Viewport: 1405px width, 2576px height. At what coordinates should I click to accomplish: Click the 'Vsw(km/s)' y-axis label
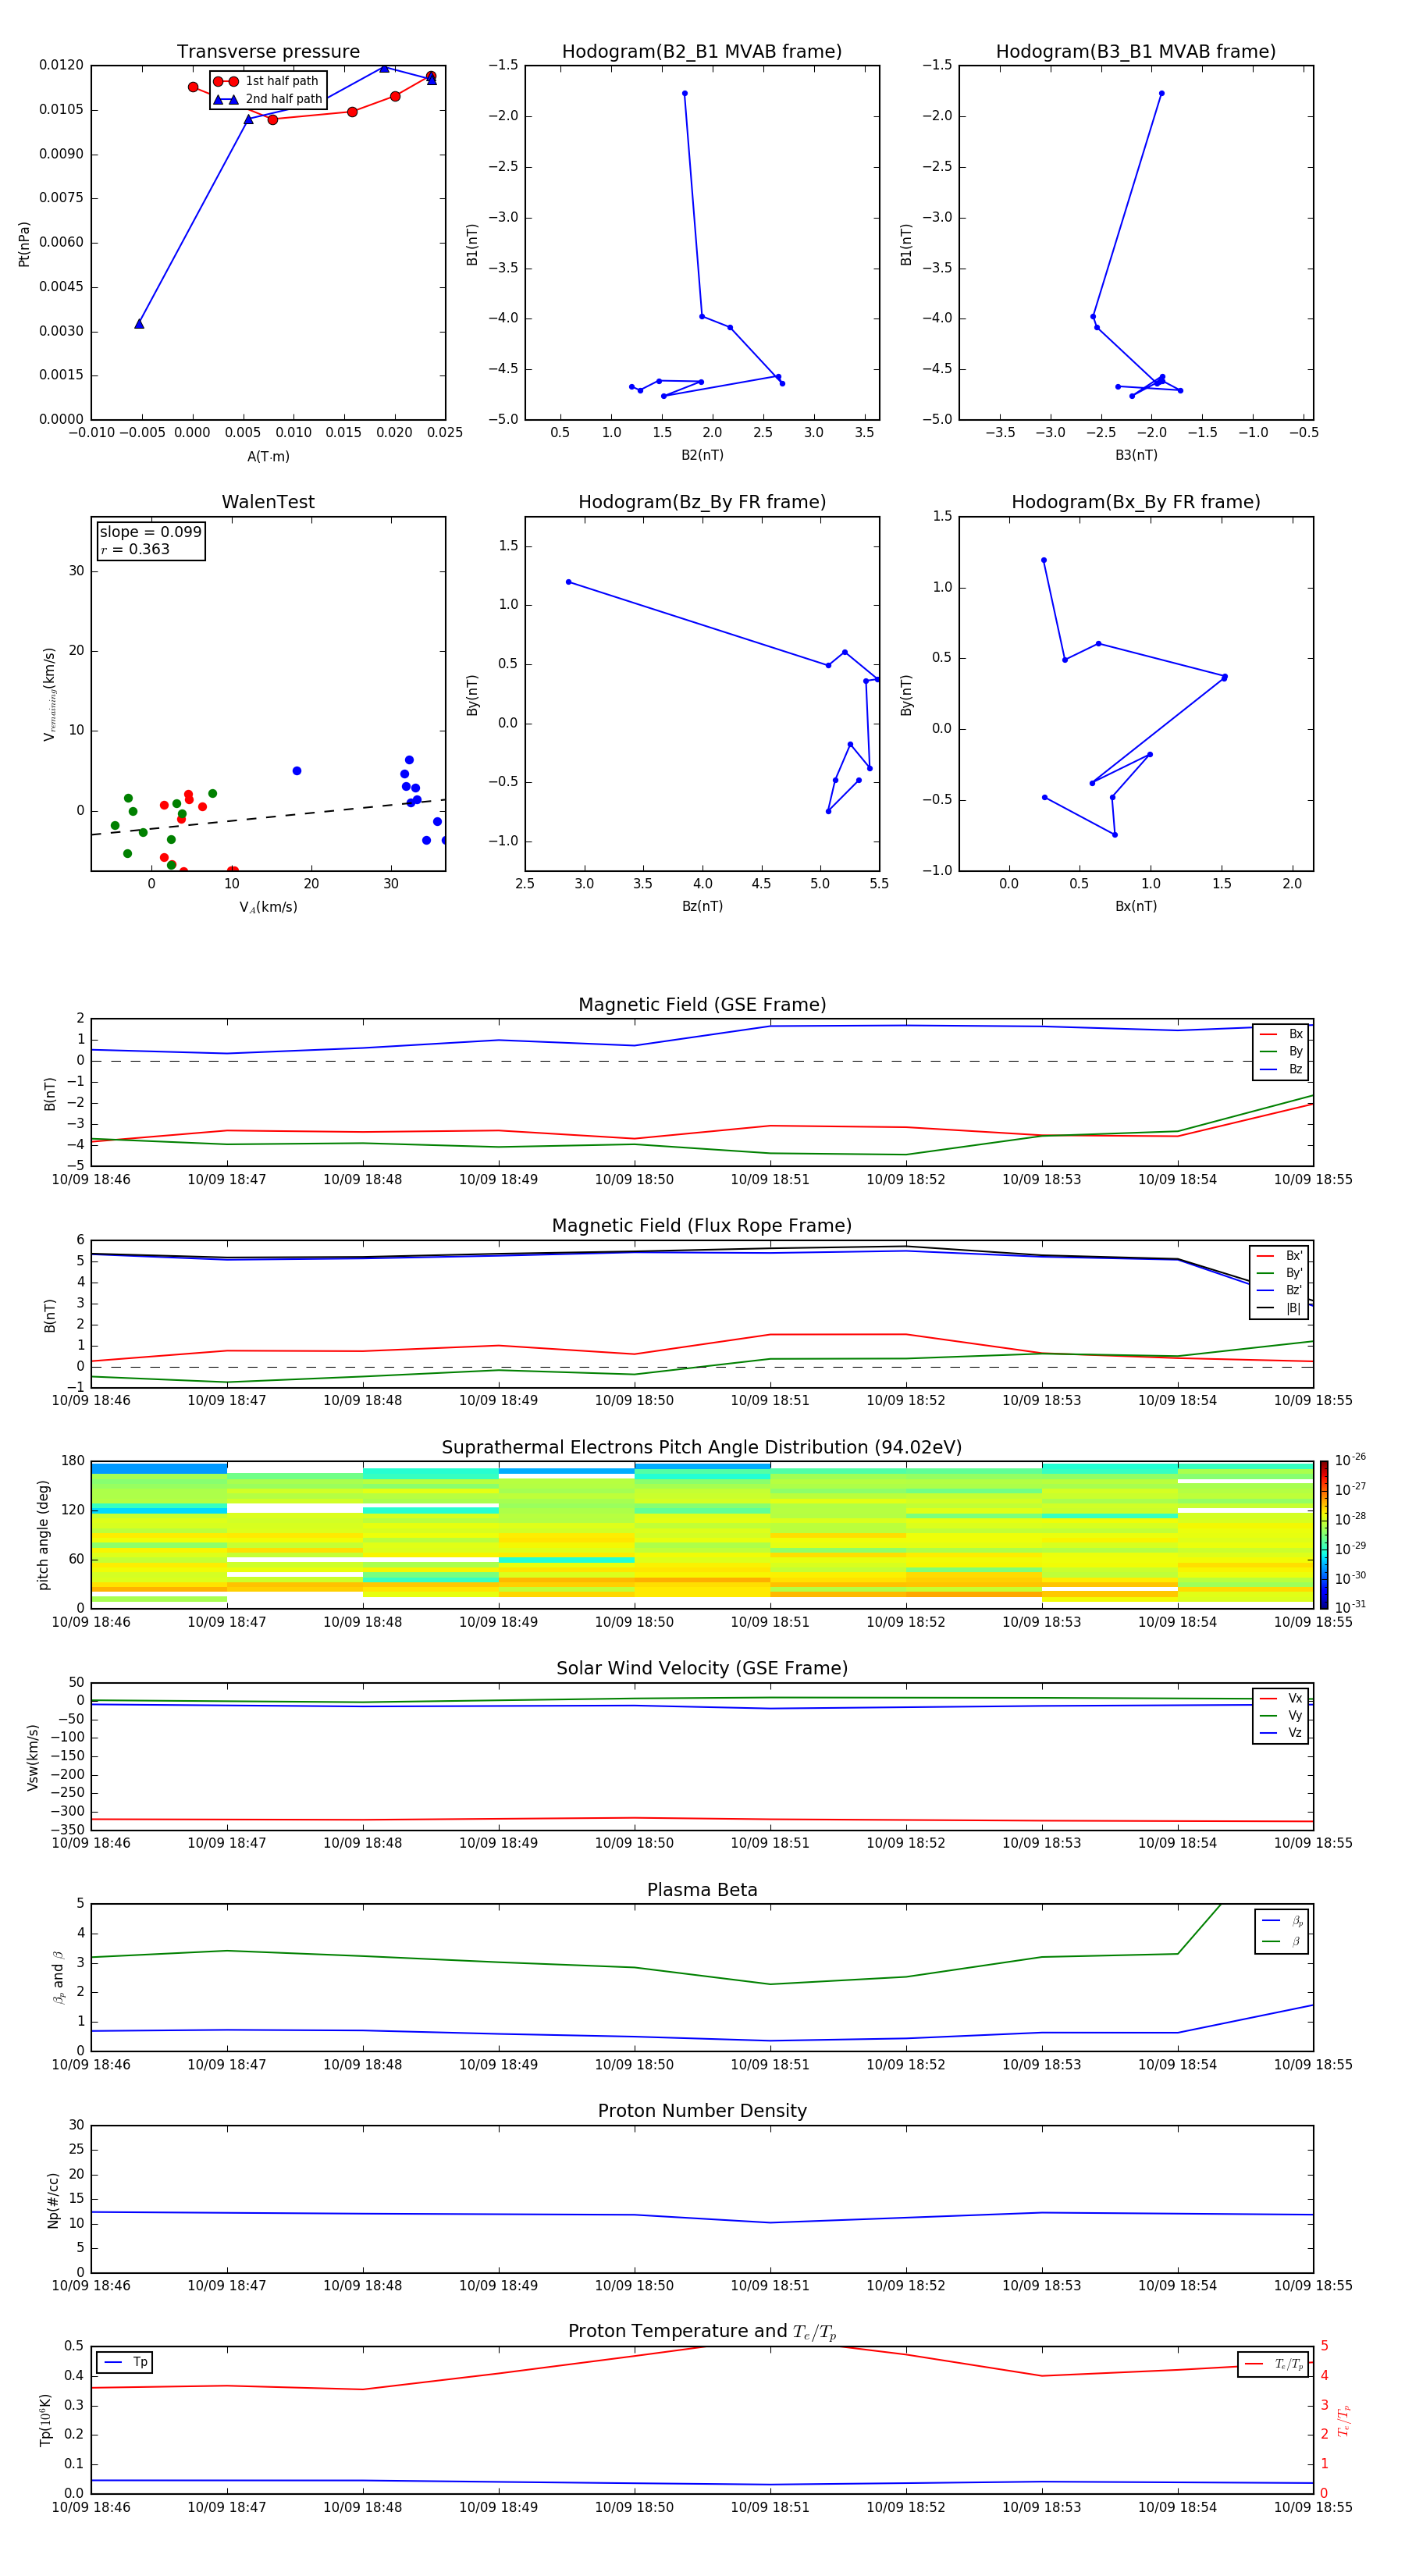tap(33, 1757)
